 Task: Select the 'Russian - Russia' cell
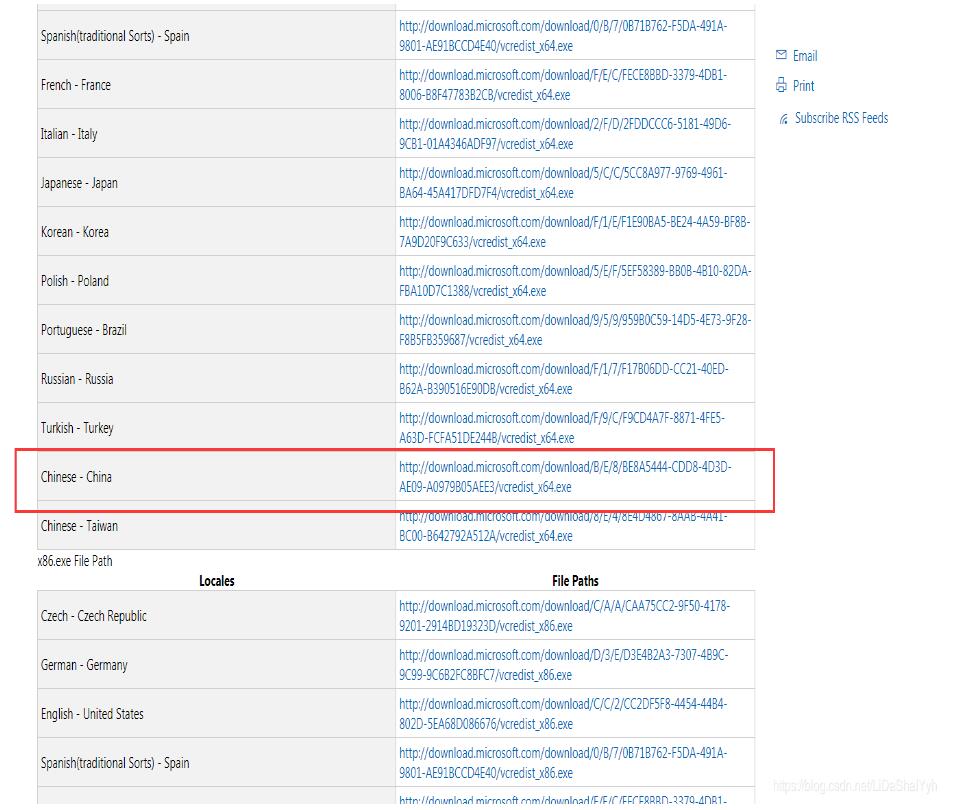[x=216, y=379]
